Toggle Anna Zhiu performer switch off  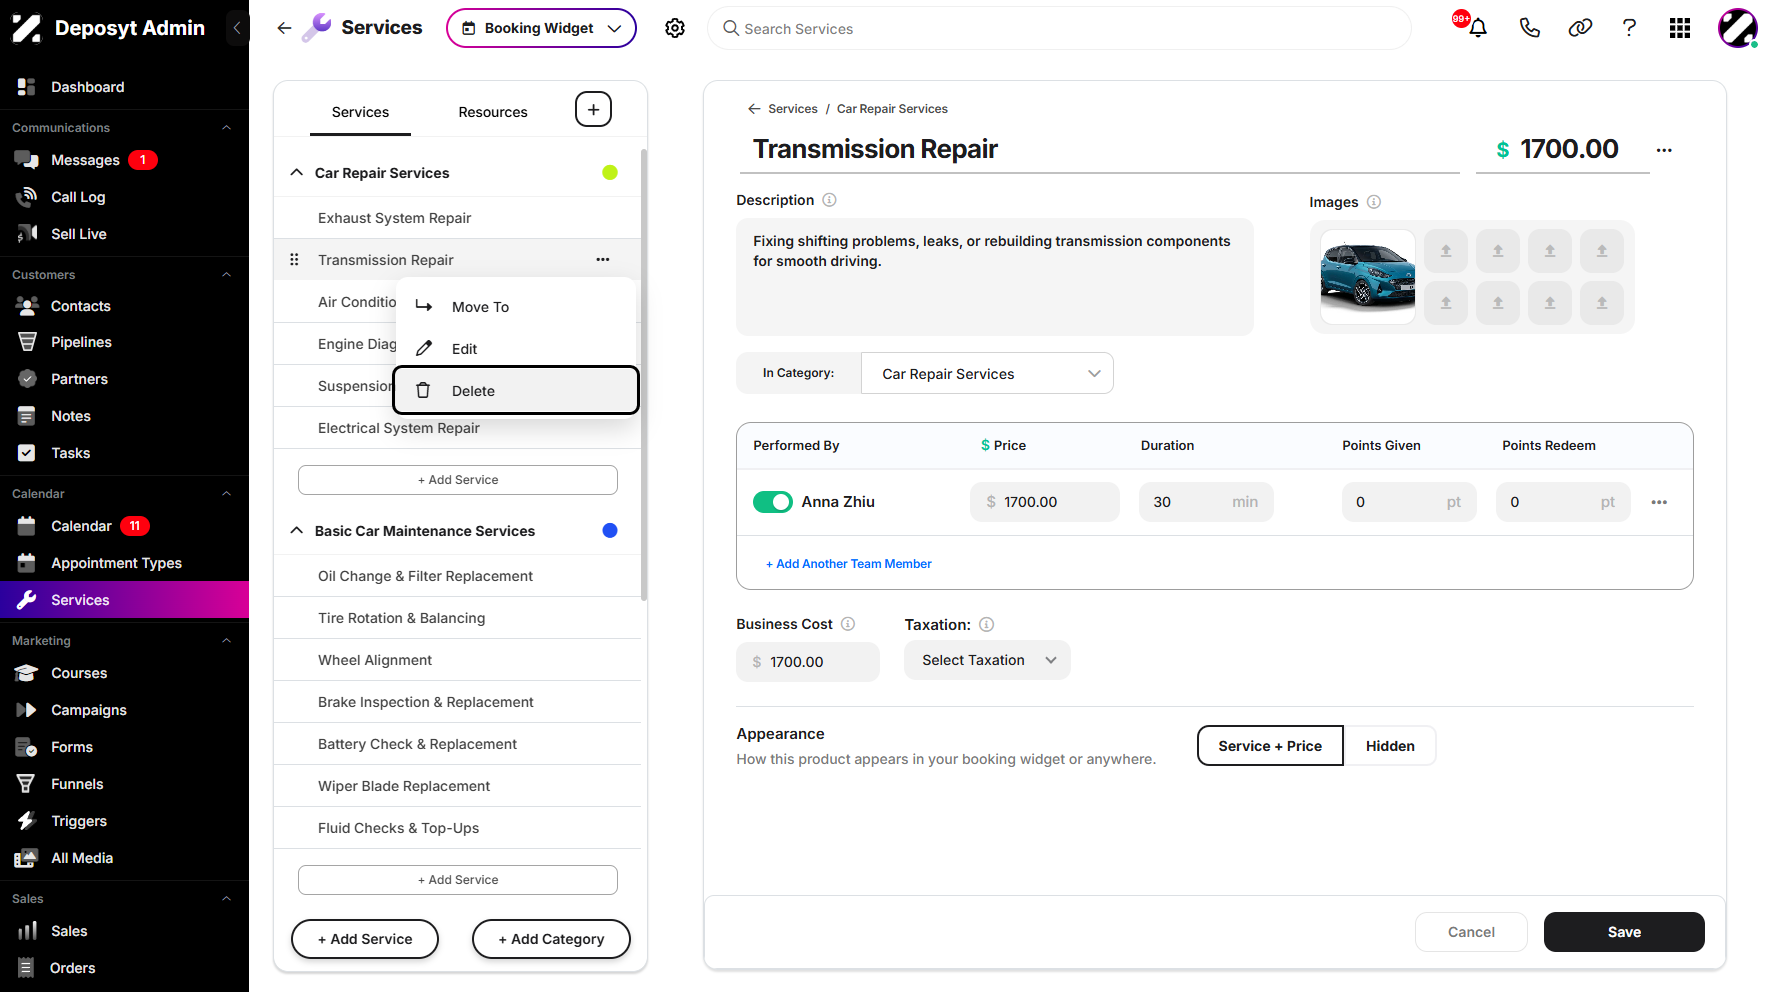click(x=773, y=502)
